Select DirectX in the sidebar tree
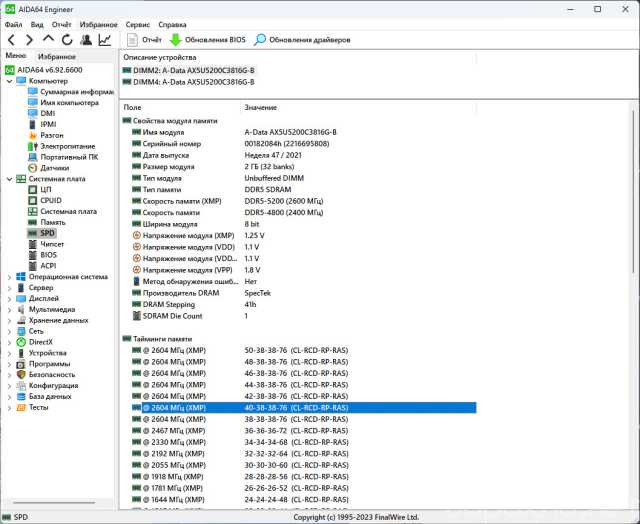 [x=42, y=342]
